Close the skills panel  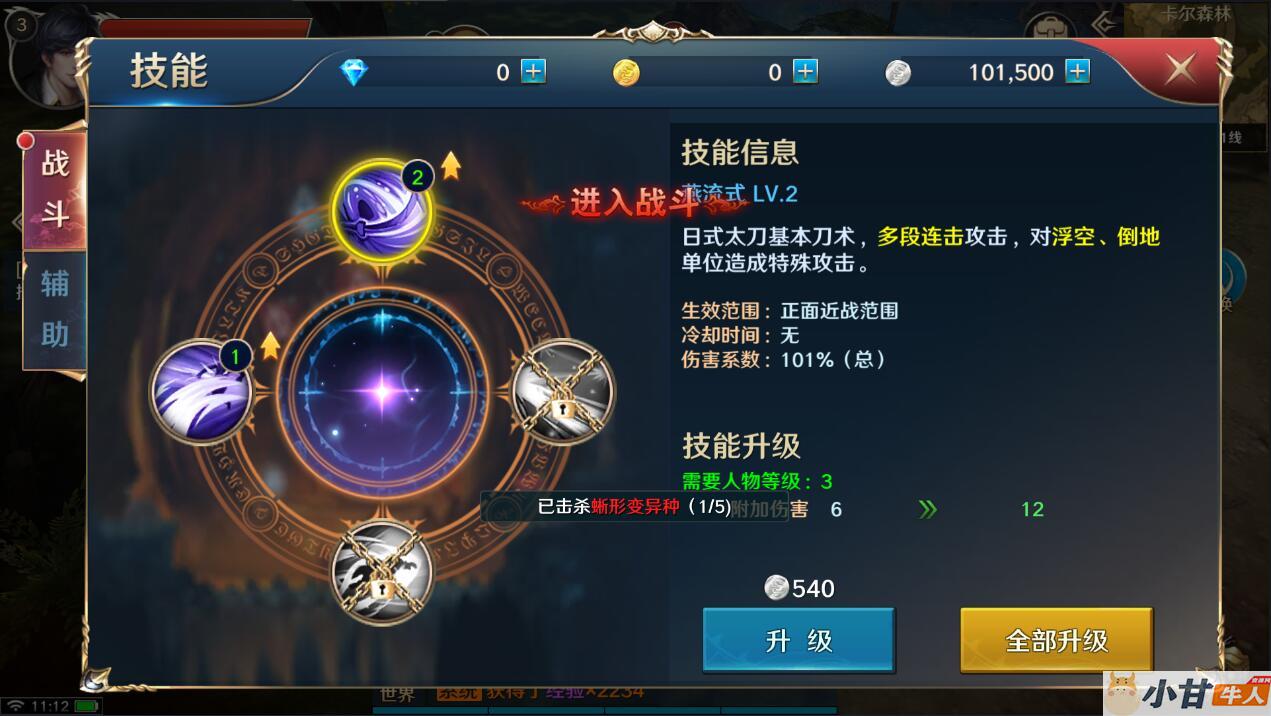(x=1180, y=69)
